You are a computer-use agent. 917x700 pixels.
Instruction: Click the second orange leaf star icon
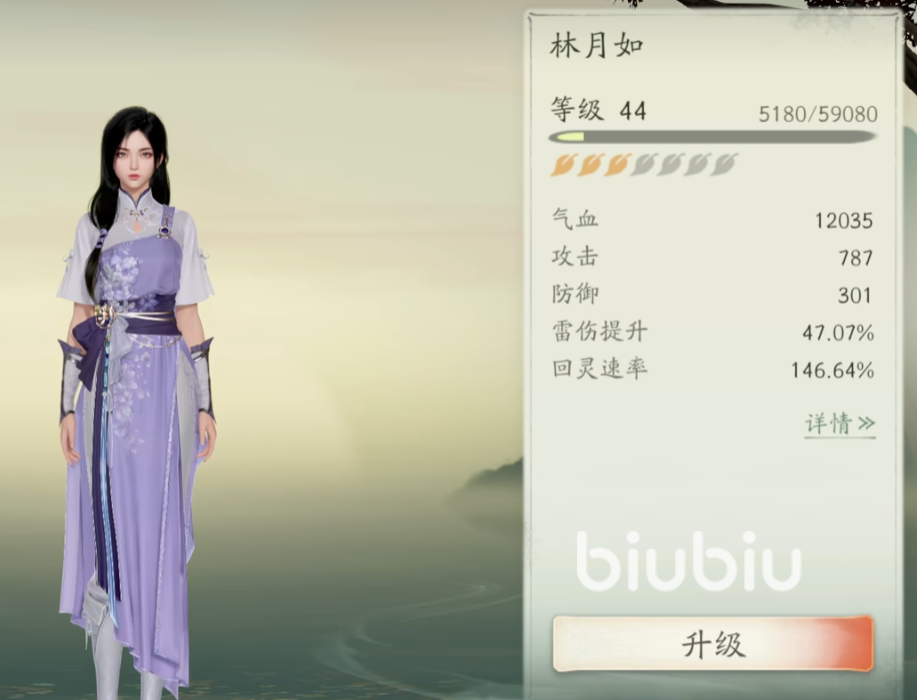590,165
